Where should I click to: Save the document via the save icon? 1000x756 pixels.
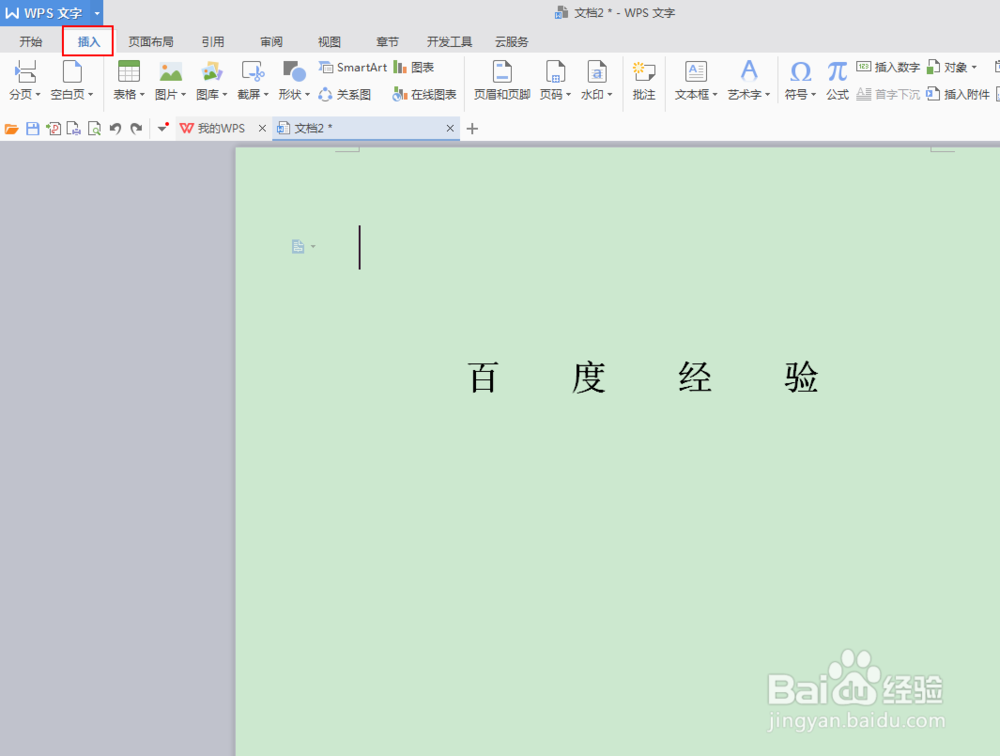click(x=35, y=128)
